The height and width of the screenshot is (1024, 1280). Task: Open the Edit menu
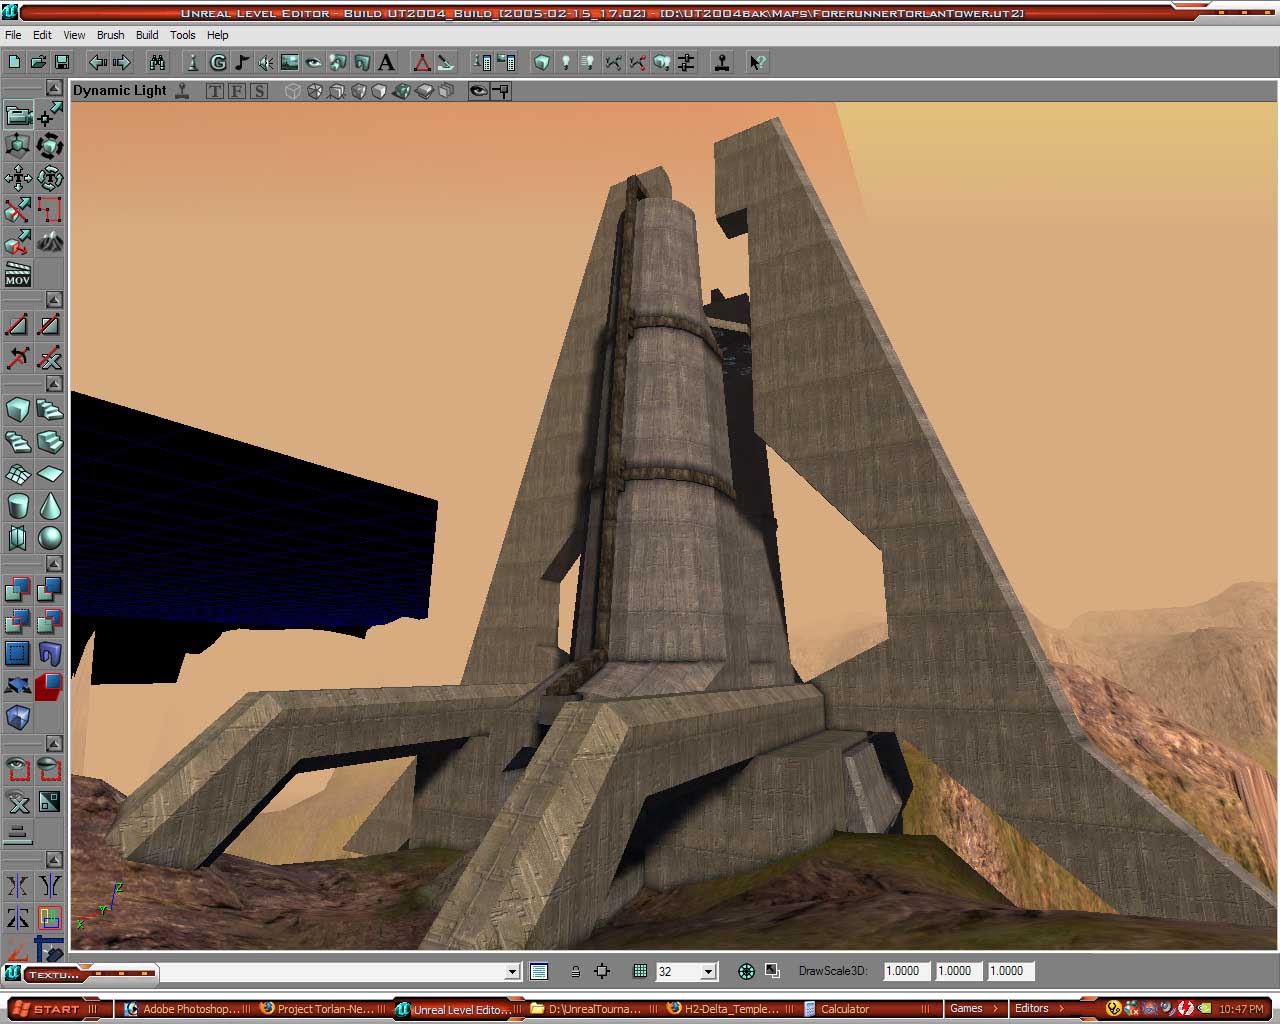pyautogui.click(x=42, y=35)
